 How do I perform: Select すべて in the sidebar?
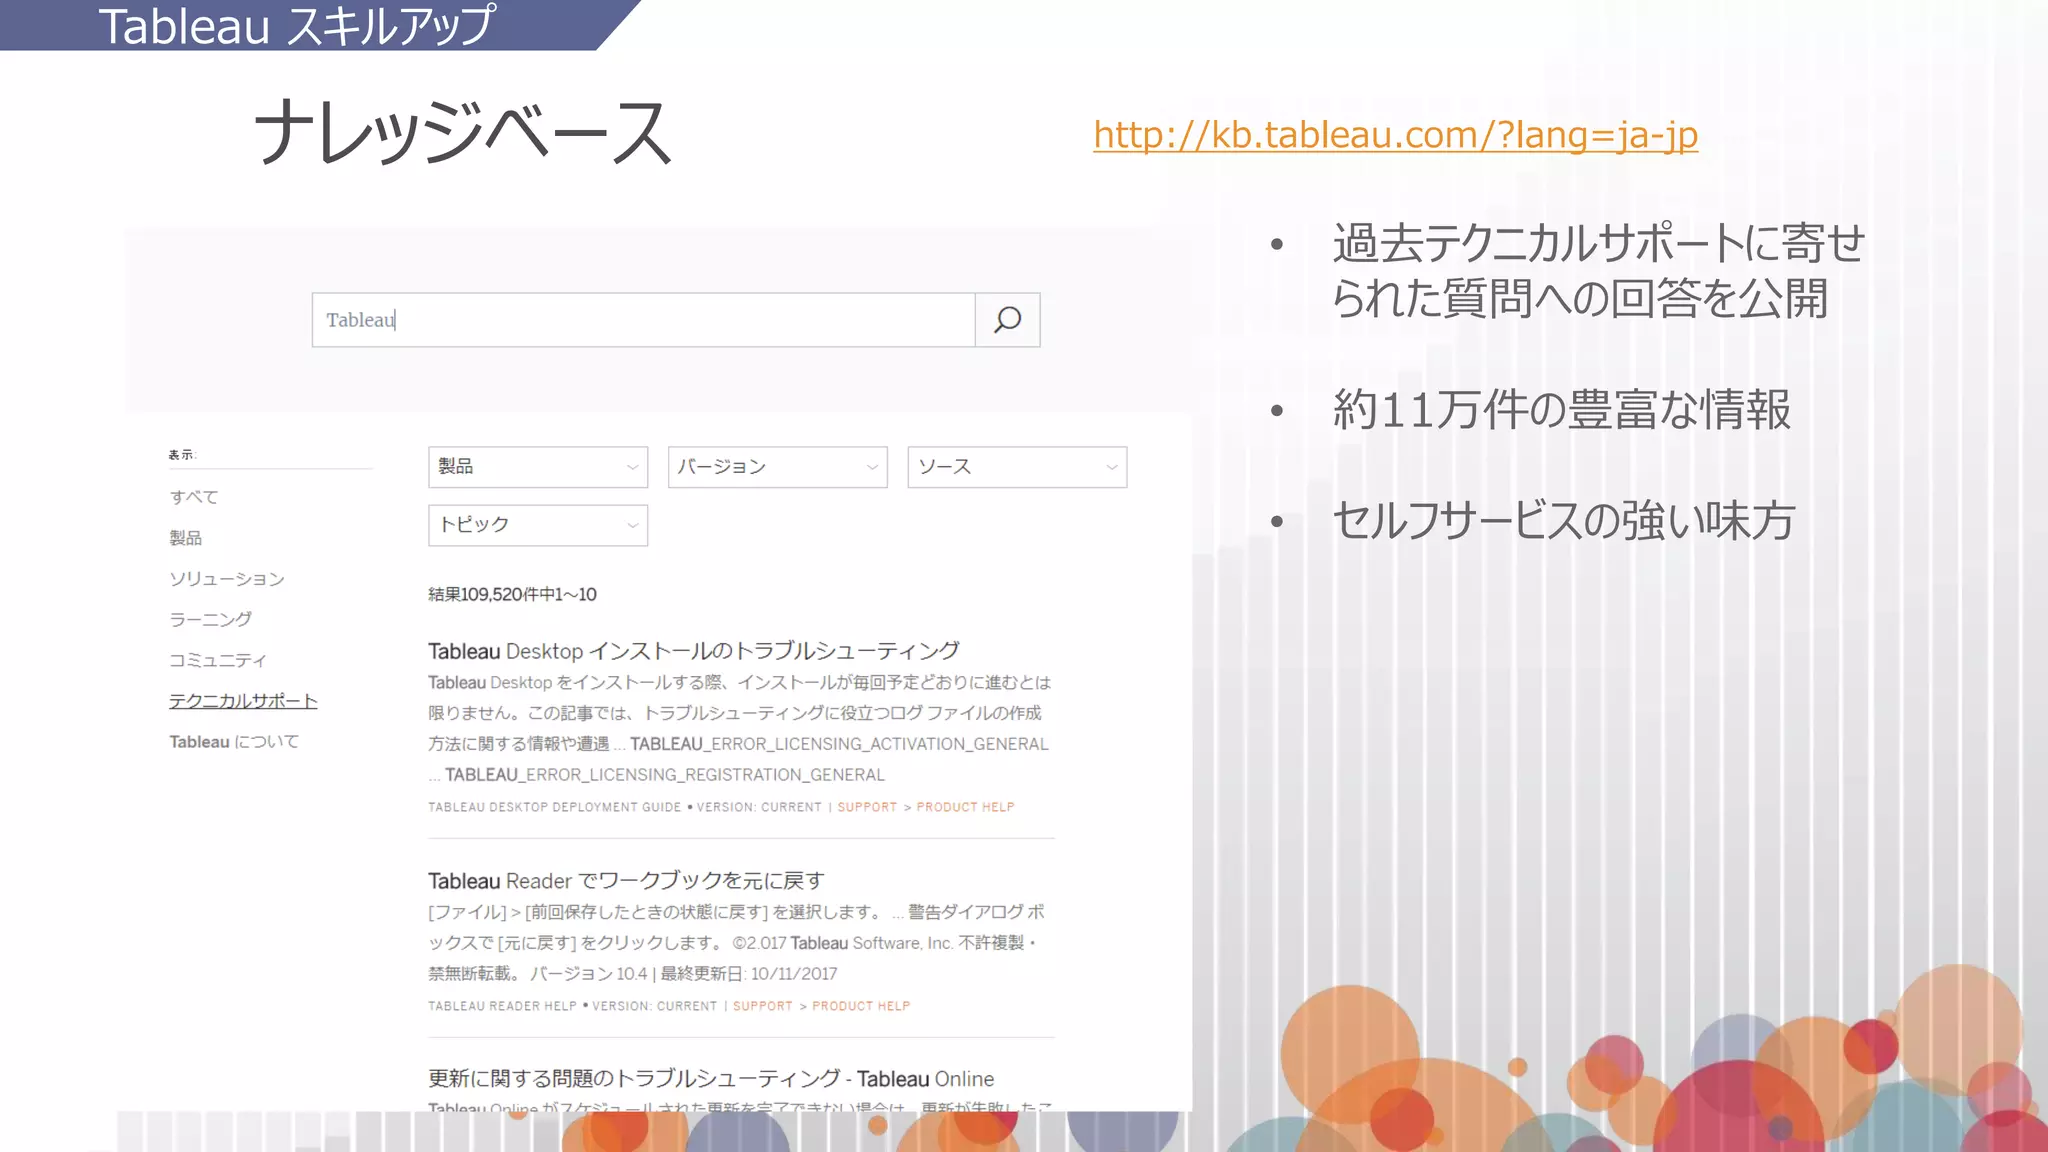point(194,497)
